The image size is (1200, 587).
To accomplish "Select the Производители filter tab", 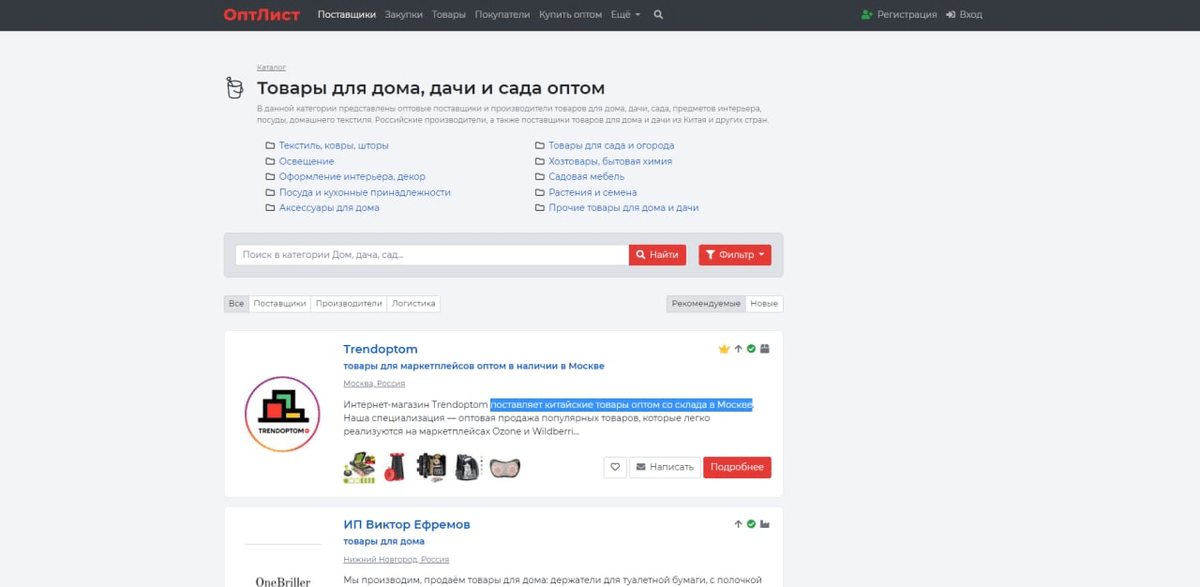I will coord(349,303).
